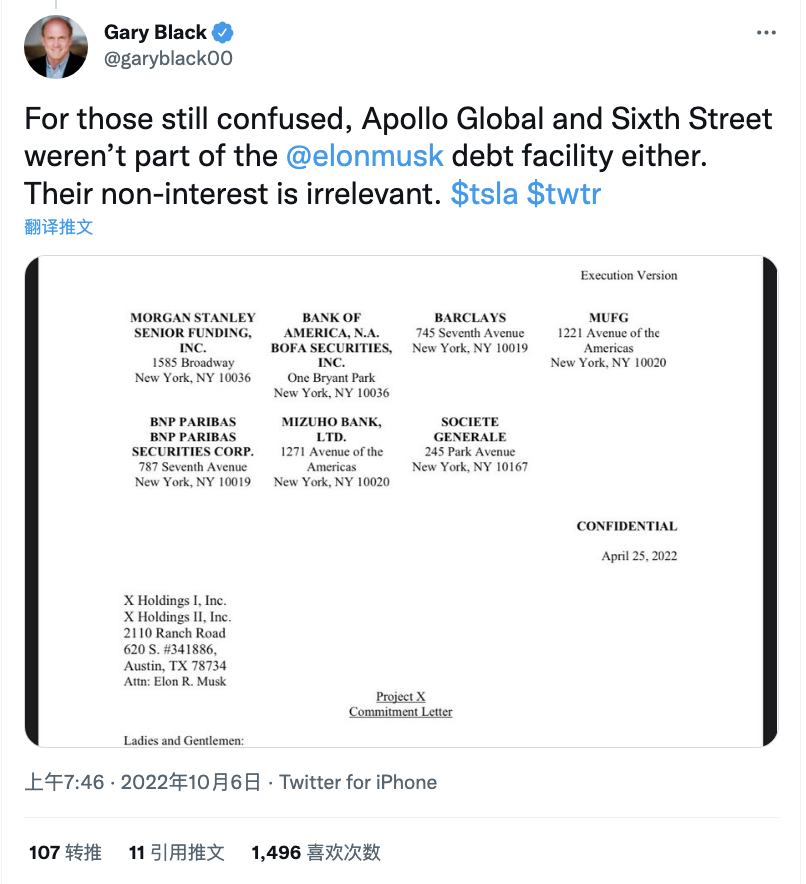Screen dimensions: 806x884
Task: View the 107 转推 retweets list
Action: click(x=65, y=852)
